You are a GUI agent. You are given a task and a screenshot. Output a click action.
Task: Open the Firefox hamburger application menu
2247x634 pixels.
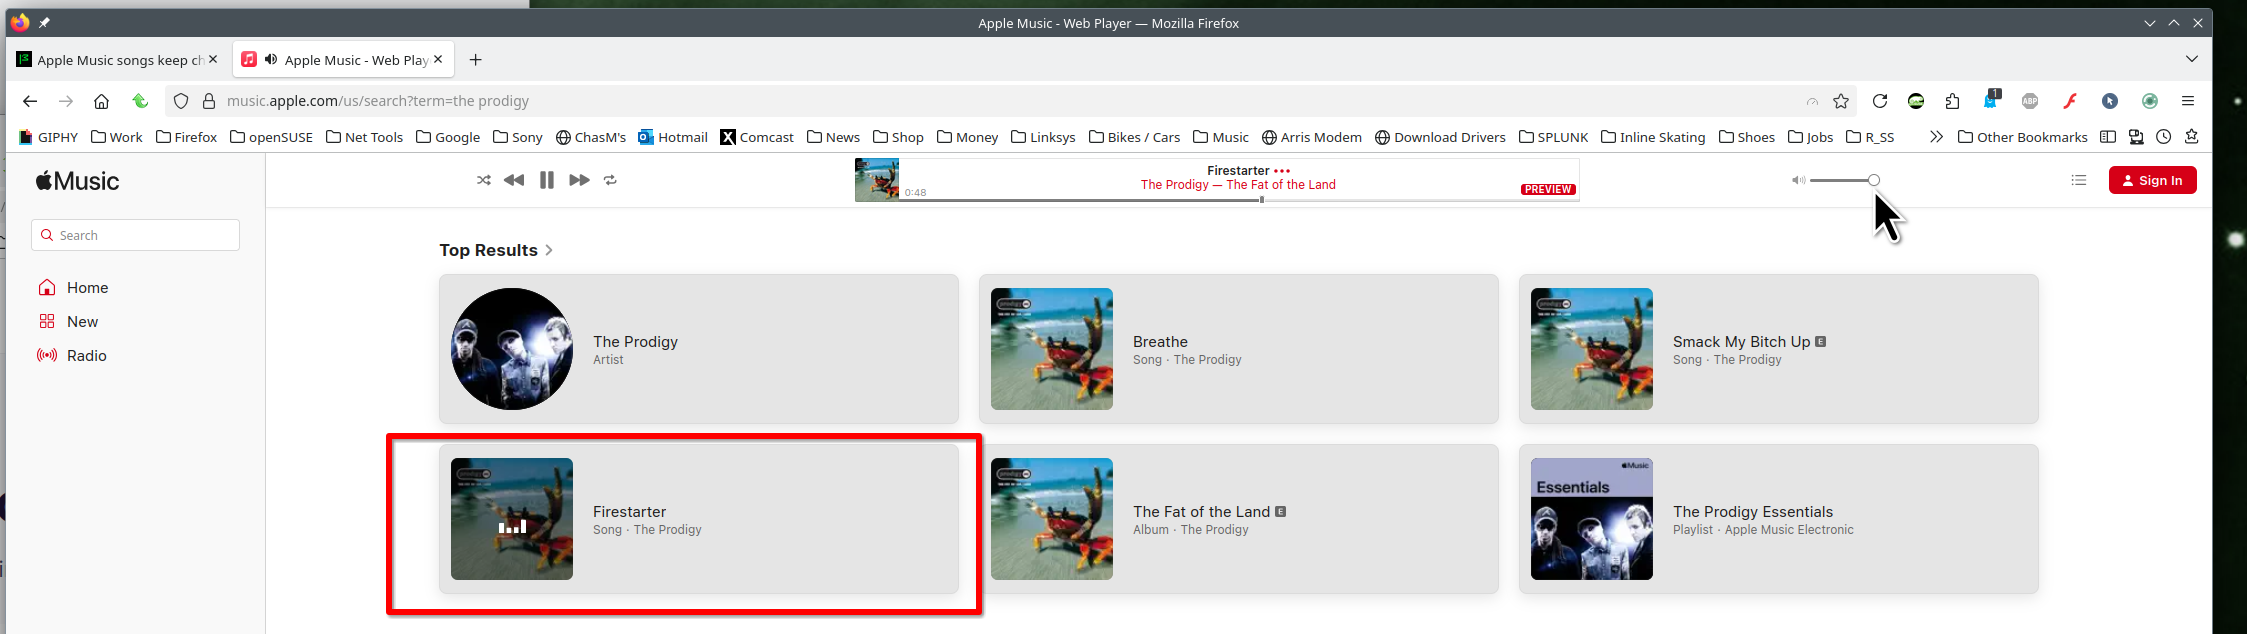point(2188,101)
